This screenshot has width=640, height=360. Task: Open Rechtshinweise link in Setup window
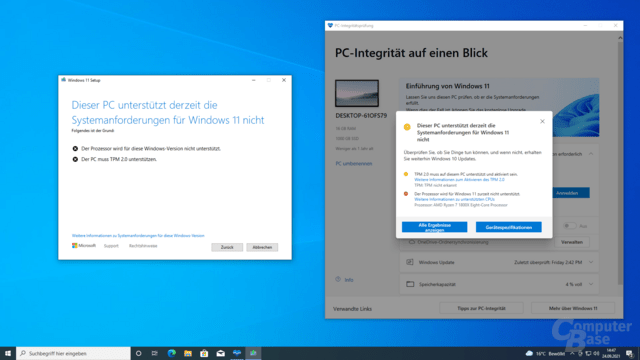pyautogui.click(x=143, y=246)
